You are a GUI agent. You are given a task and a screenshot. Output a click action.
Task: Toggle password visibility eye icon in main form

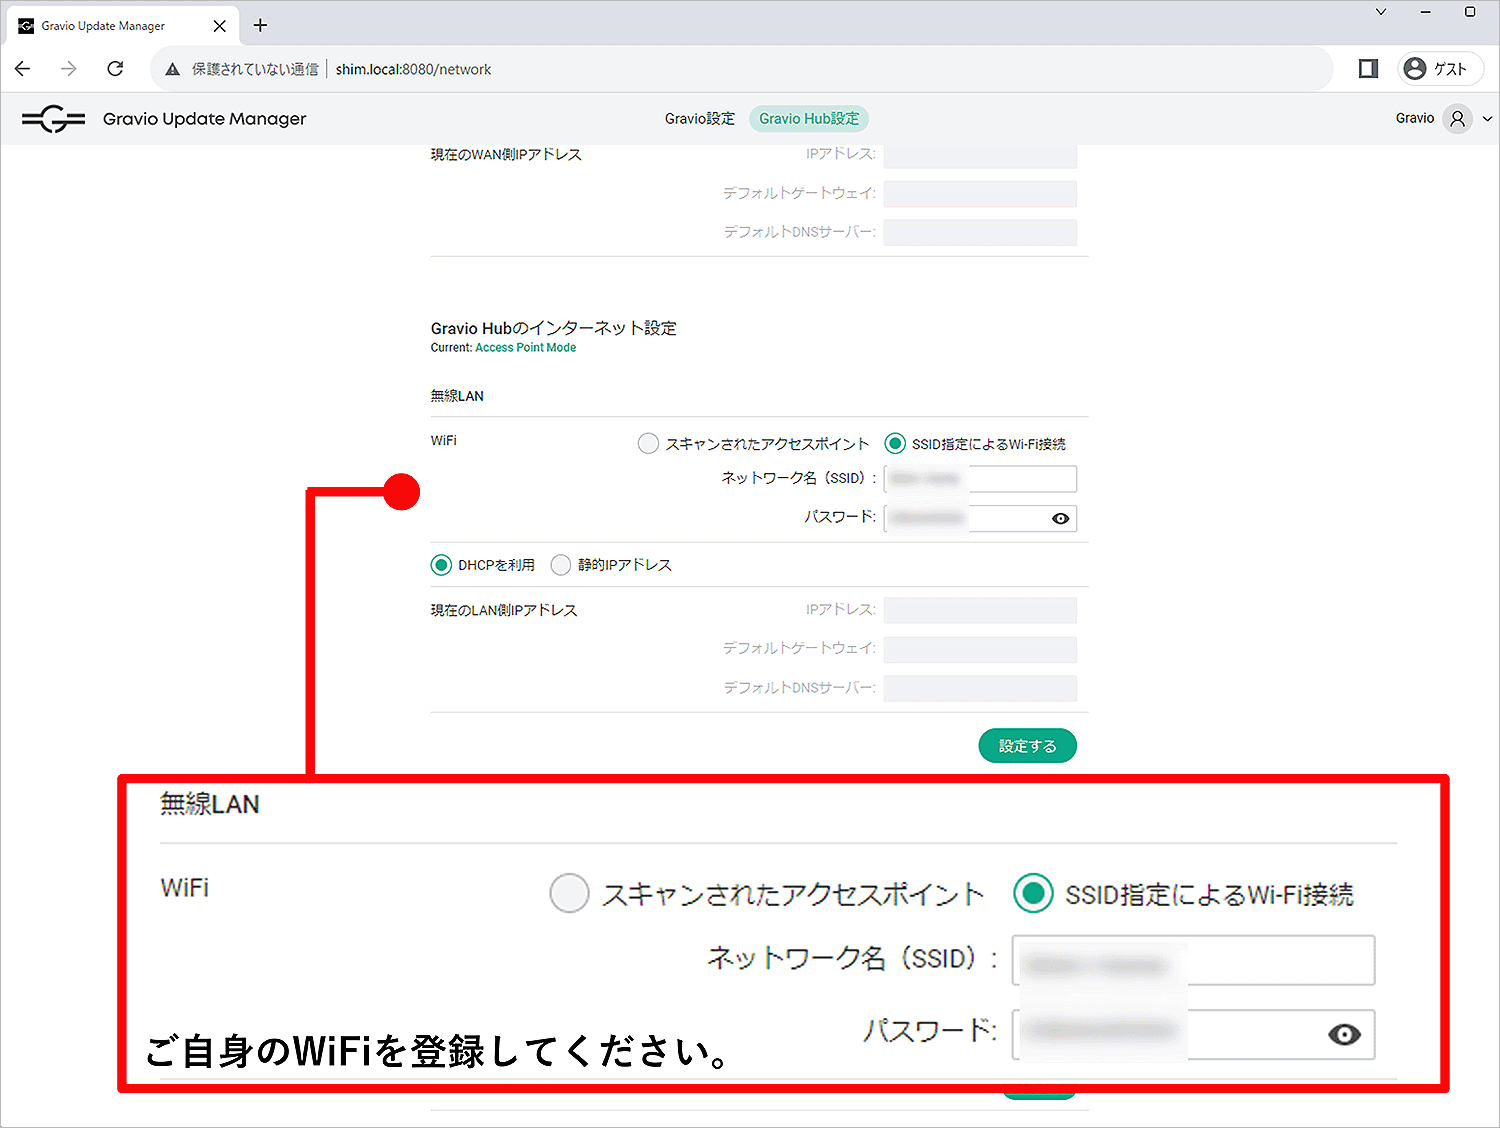[x=1061, y=518]
